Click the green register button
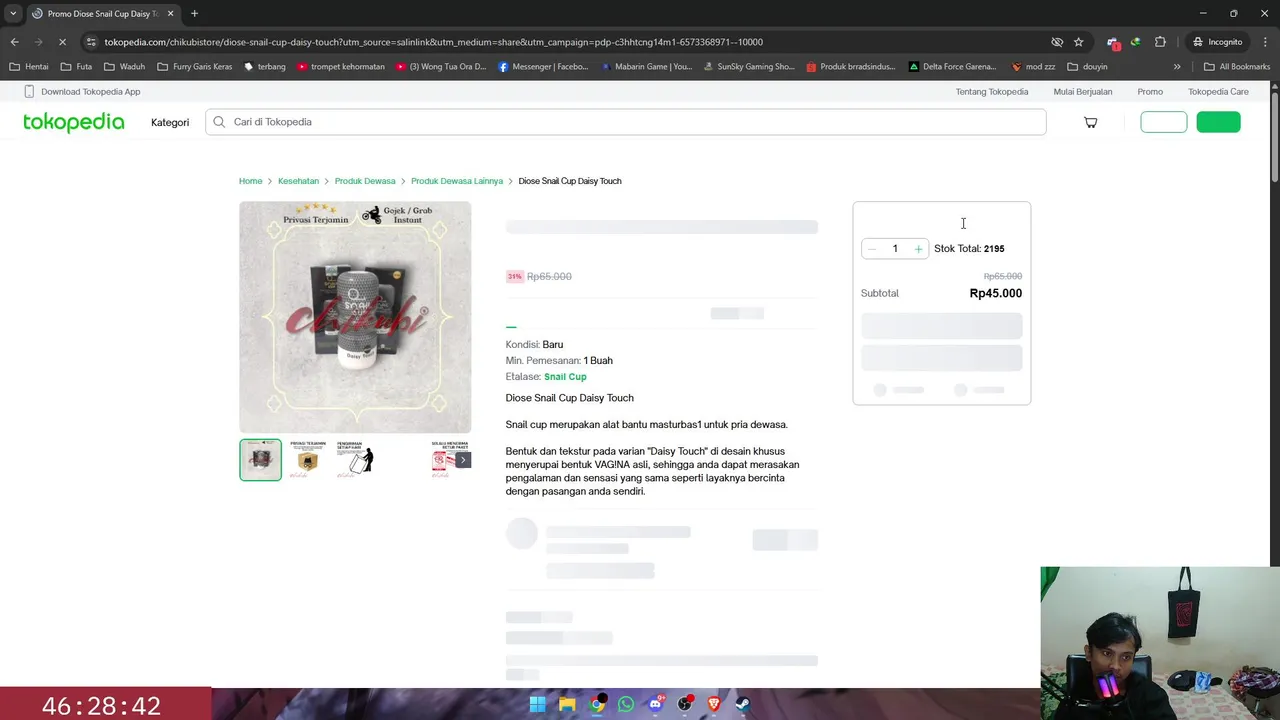Screen dimensions: 1280x720 (1219, 122)
